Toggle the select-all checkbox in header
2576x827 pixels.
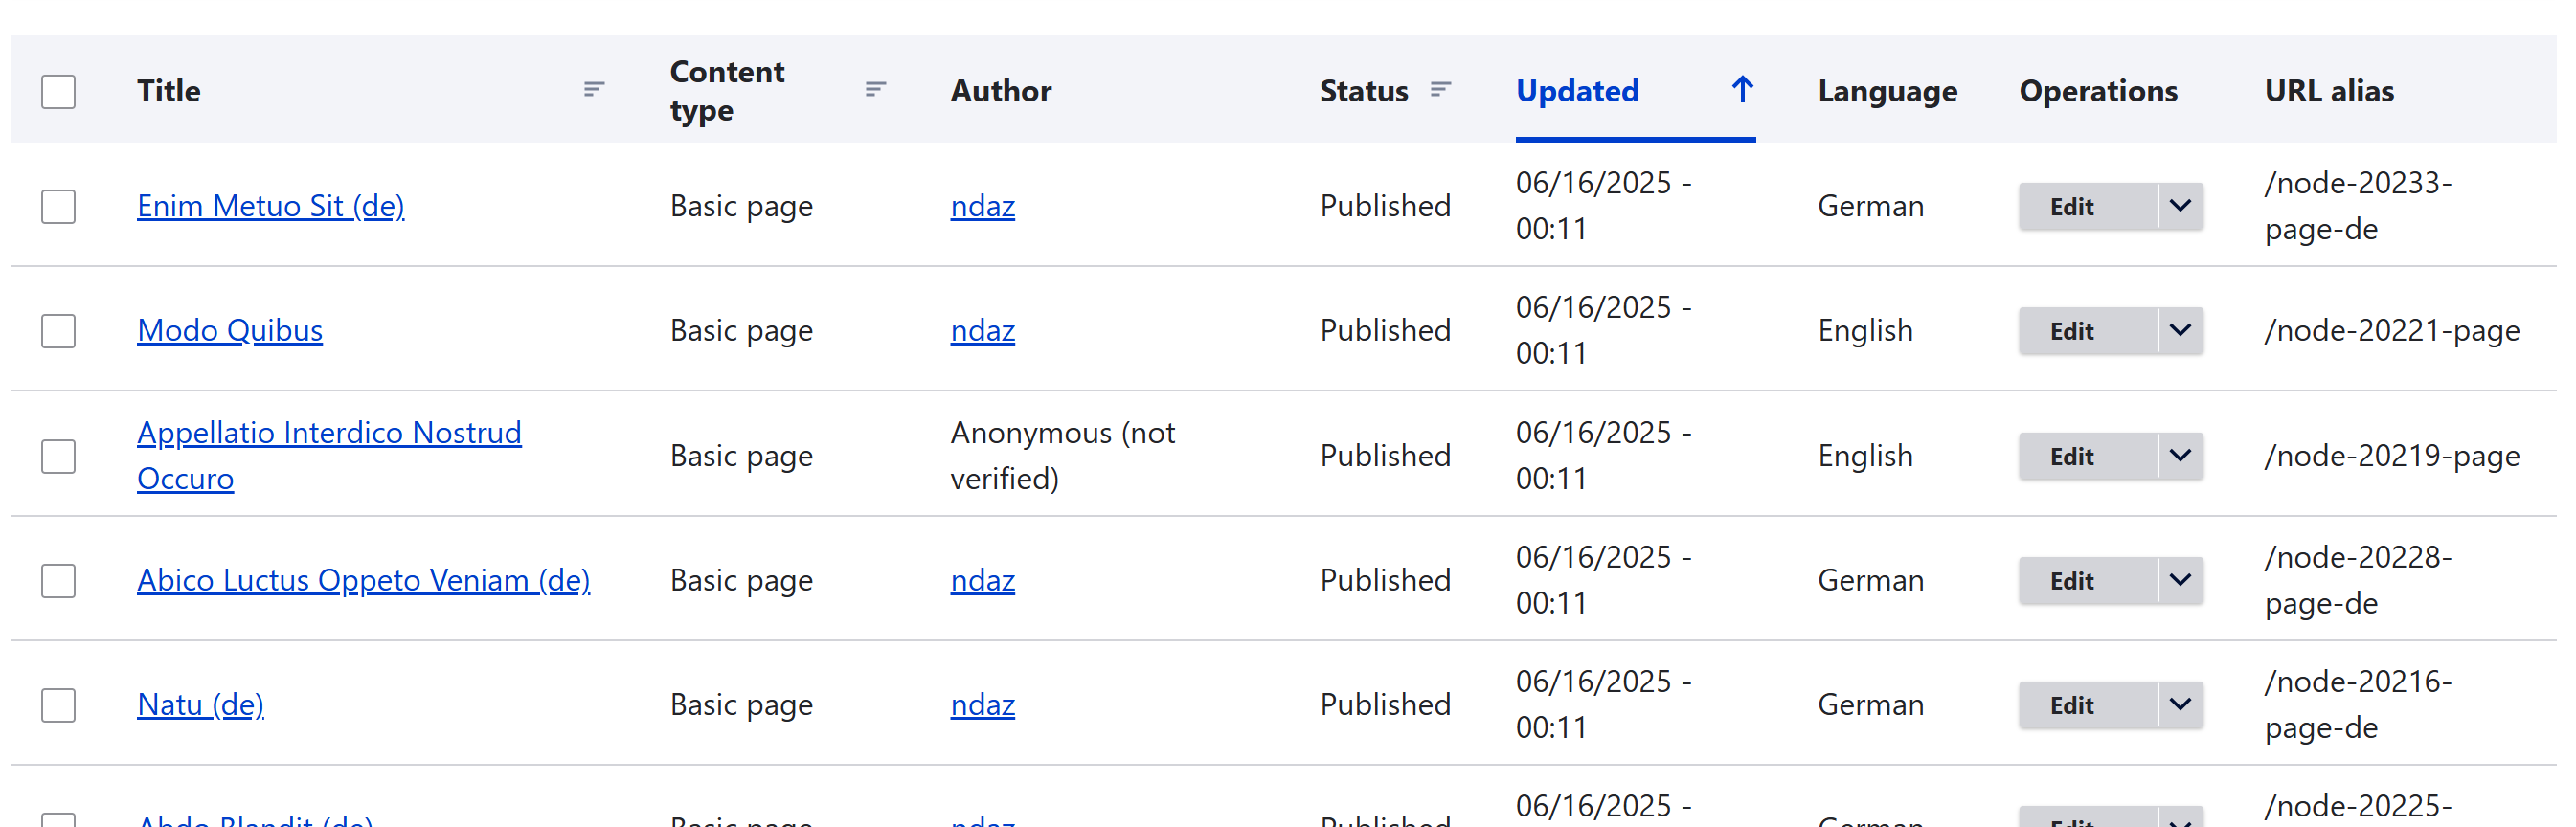[58, 91]
